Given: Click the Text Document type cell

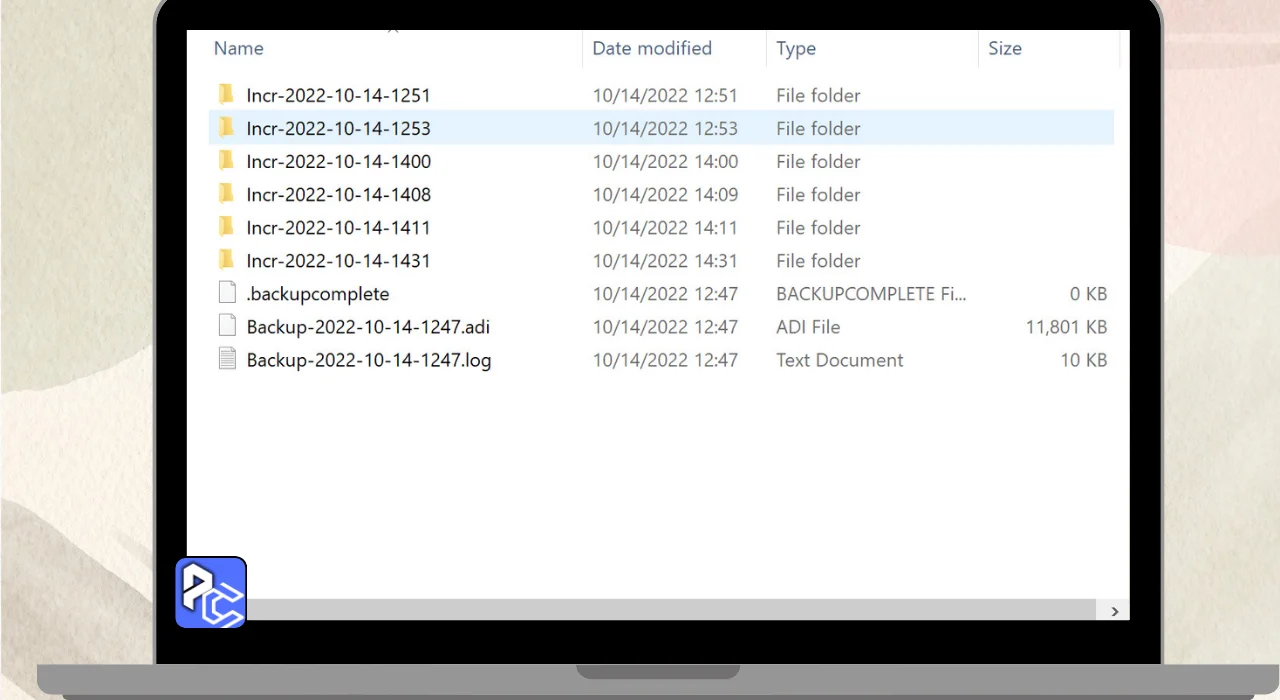Looking at the screenshot, I should pyautogui.click(x=840, y=360).
